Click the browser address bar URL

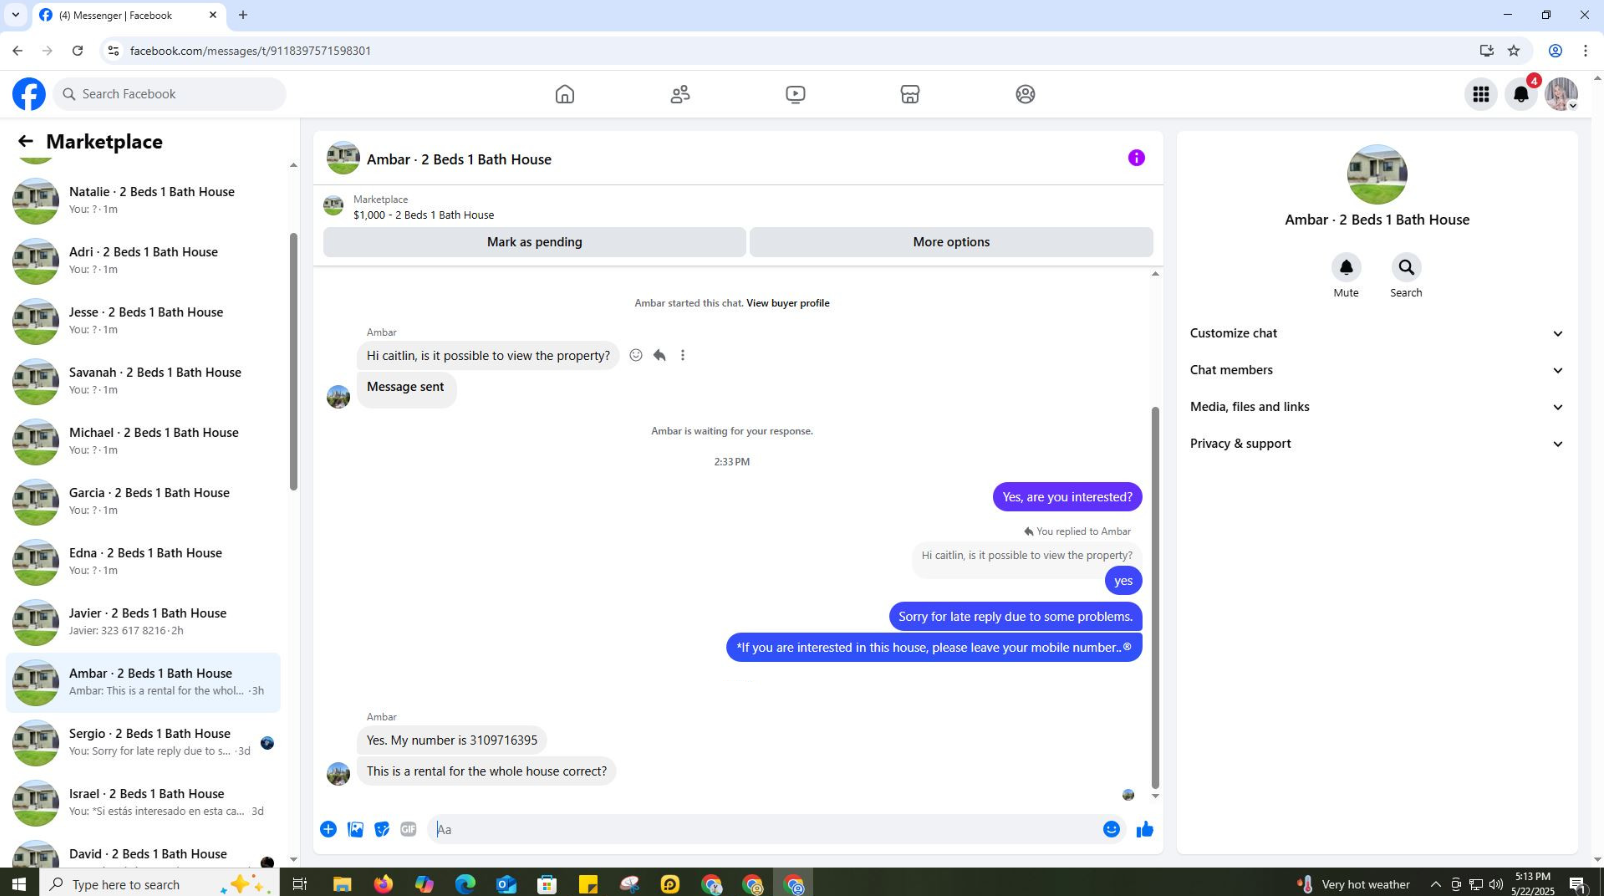click(250, 51)
